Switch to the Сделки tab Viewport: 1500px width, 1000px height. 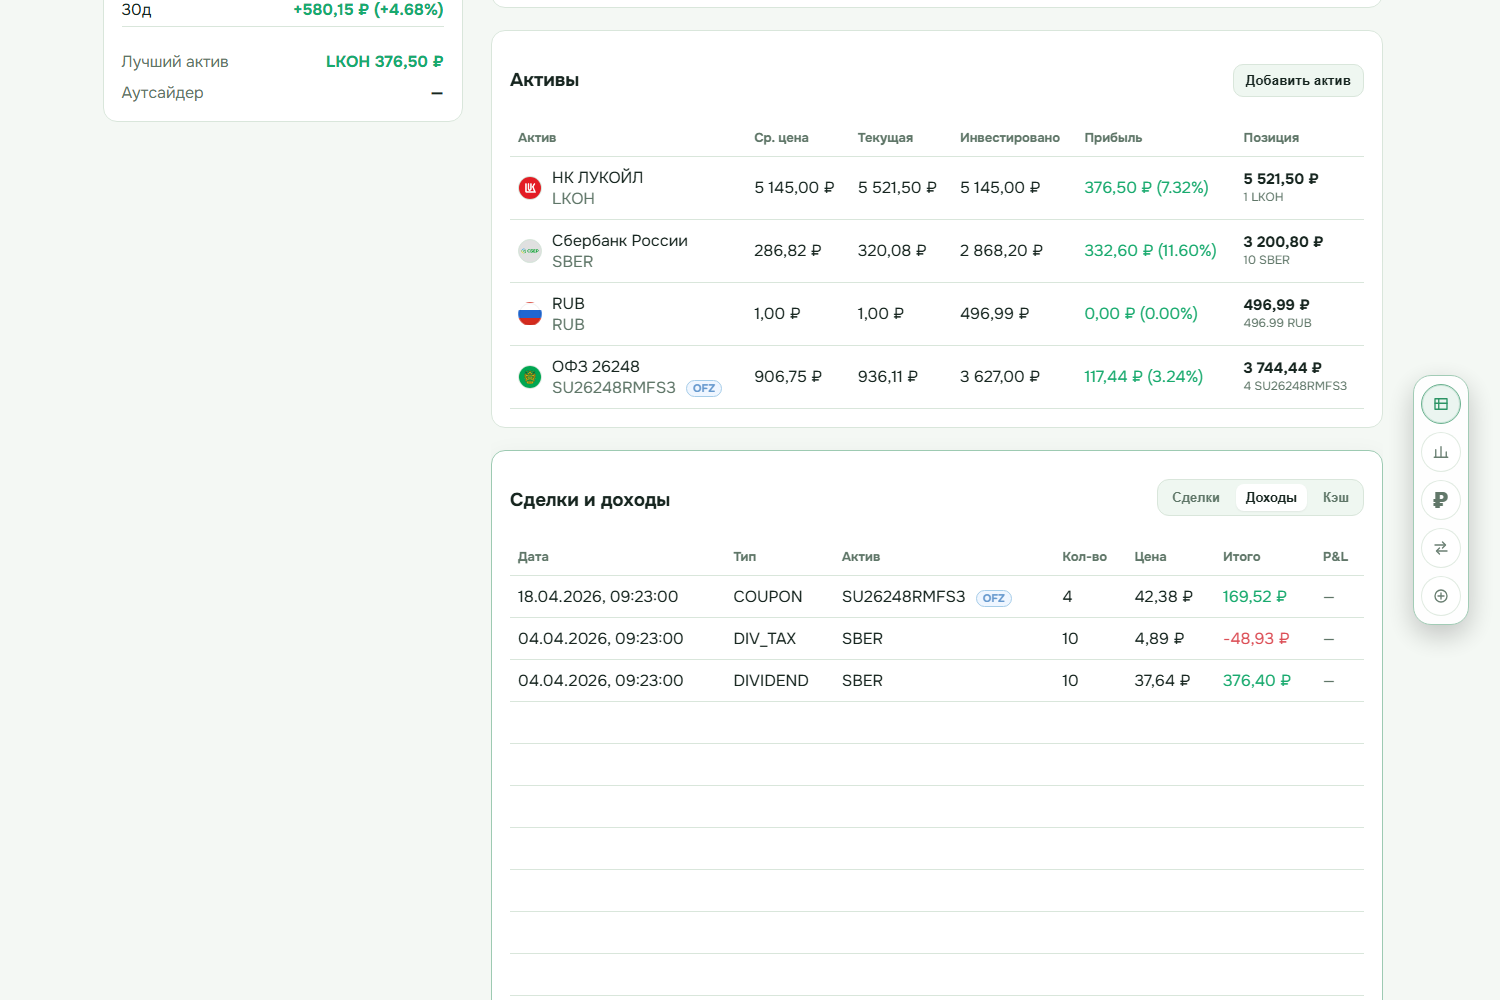coord(1196,497)
